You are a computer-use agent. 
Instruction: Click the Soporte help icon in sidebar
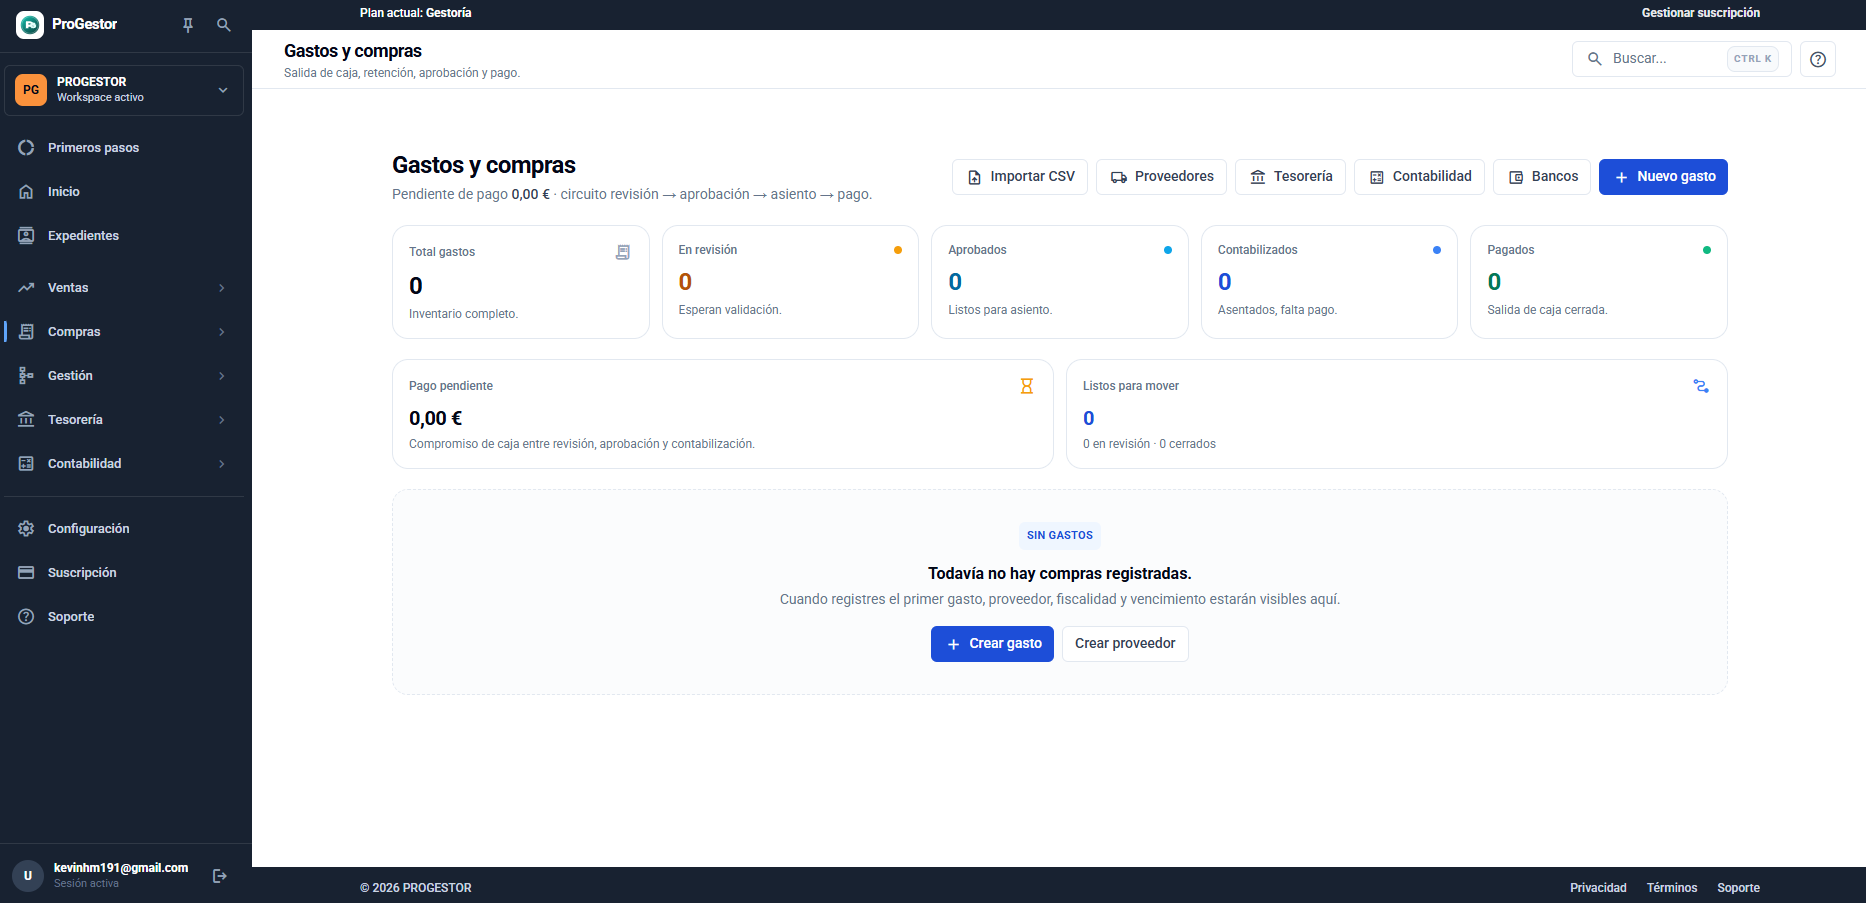click(x=26, y=617)
